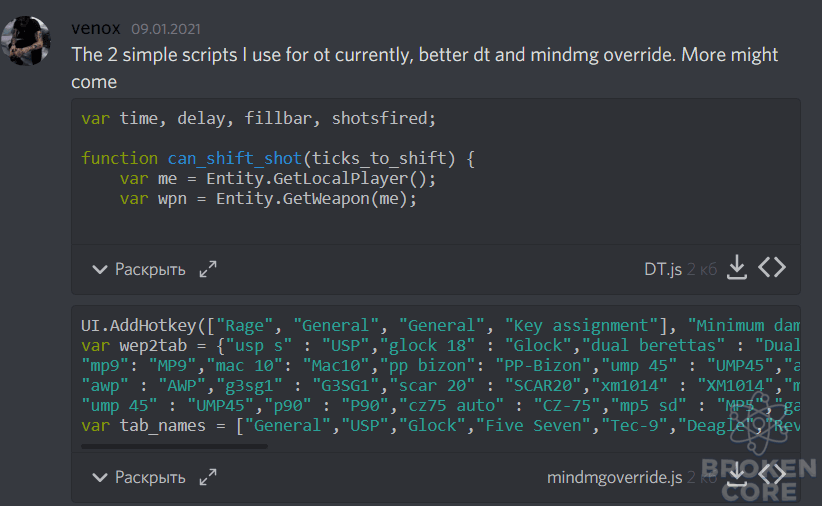Open venox's profile avatar
This screenshot has width=822, height=506.
pyautogui.click(x=26, y=40)
